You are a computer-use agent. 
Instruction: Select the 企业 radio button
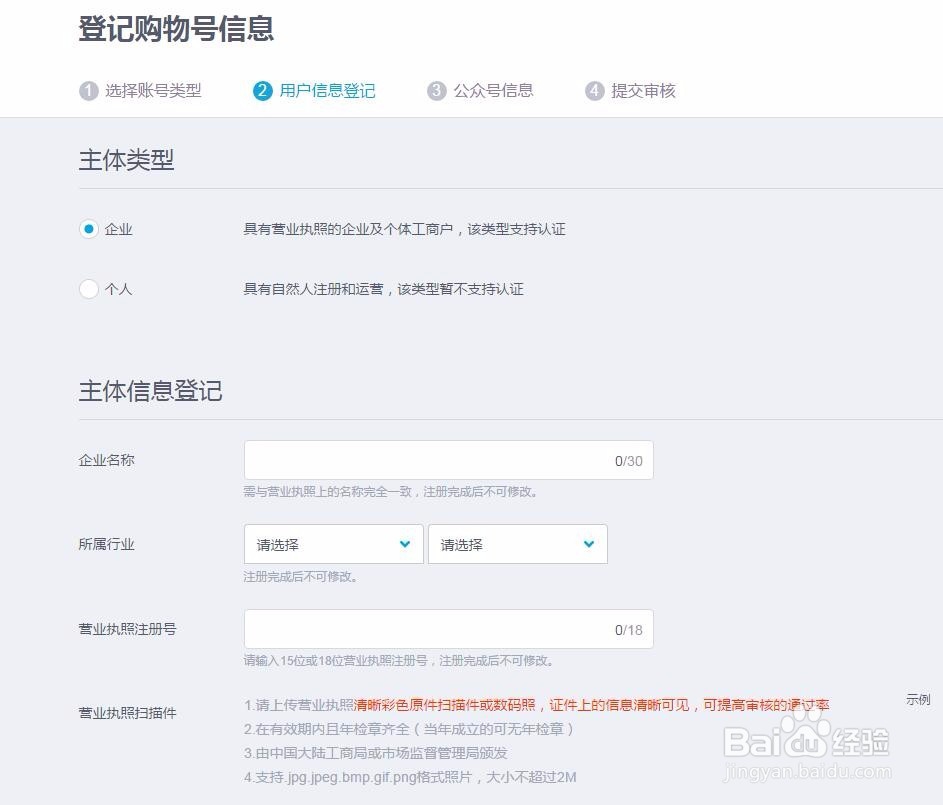pyautogui.click(x=88, y=229)
